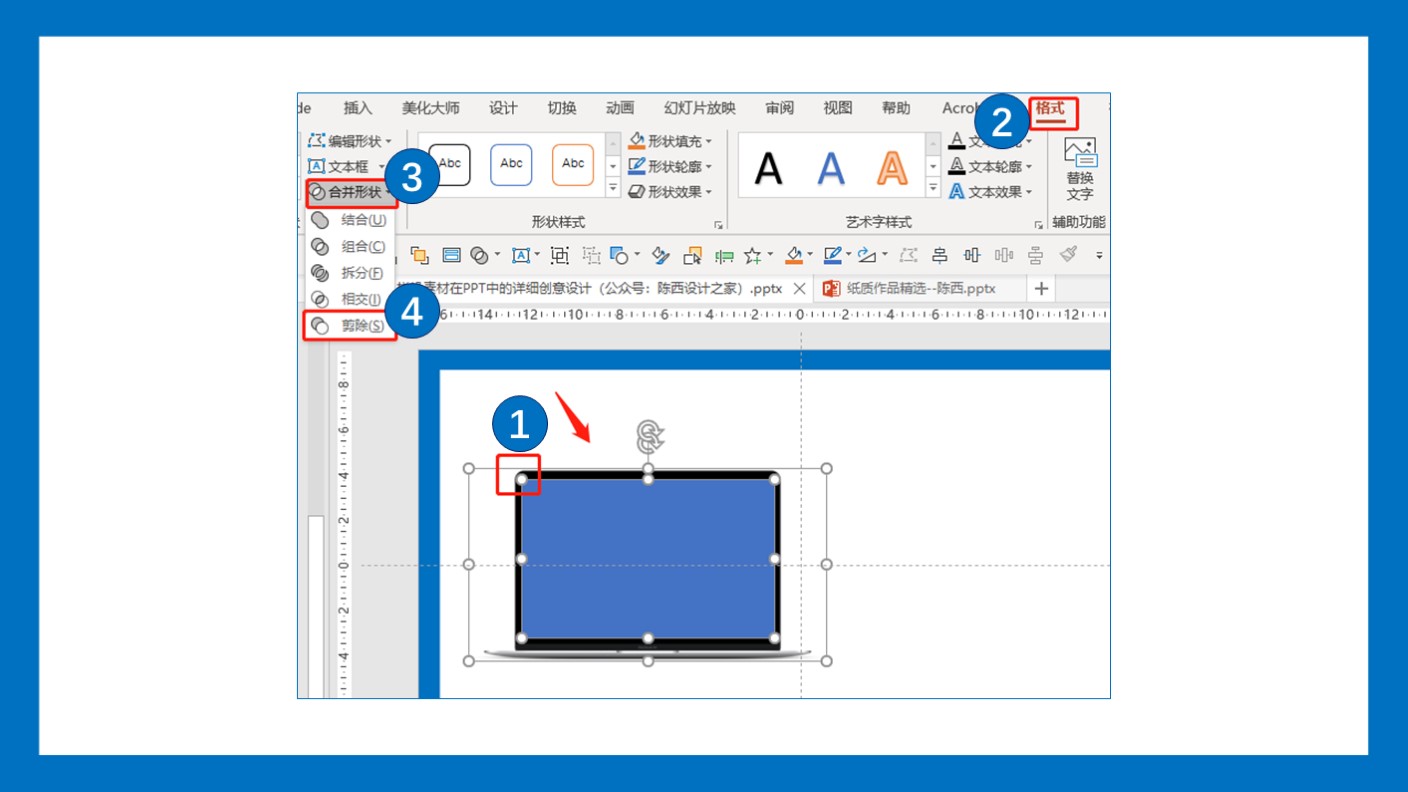Apply the orange outlined A WordArt style
The width and height of the screenshot is (1408, 792).
pyautogui.click(x=892, y=168)
